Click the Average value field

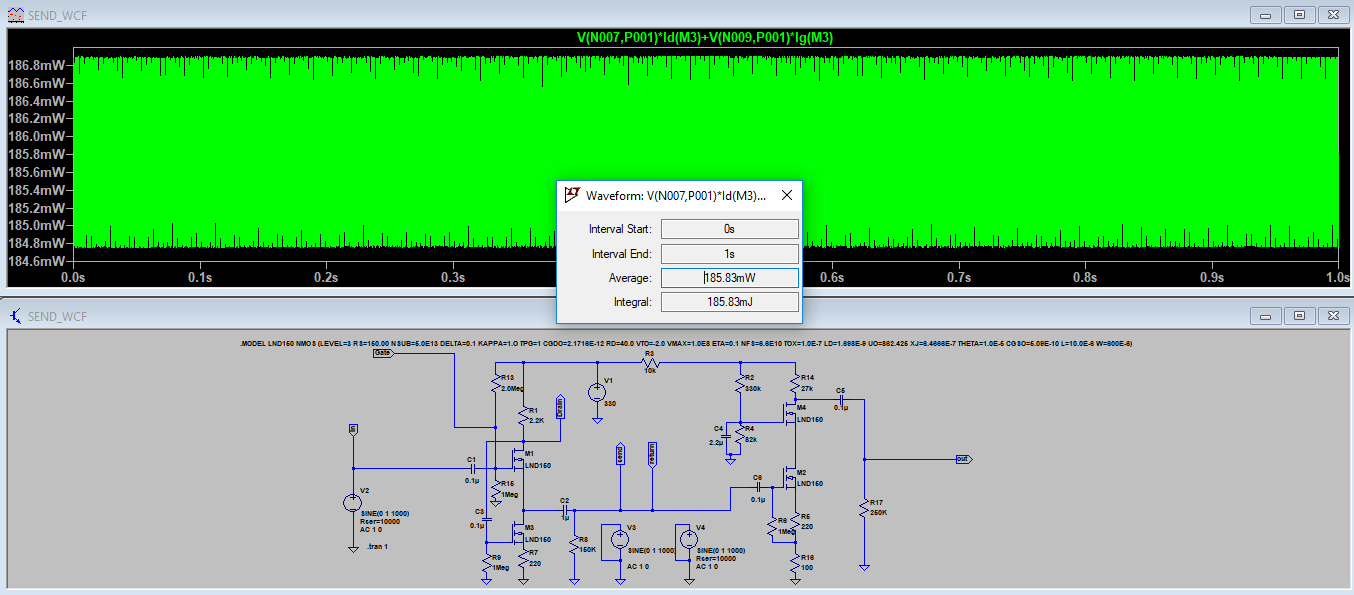point(730,278)
